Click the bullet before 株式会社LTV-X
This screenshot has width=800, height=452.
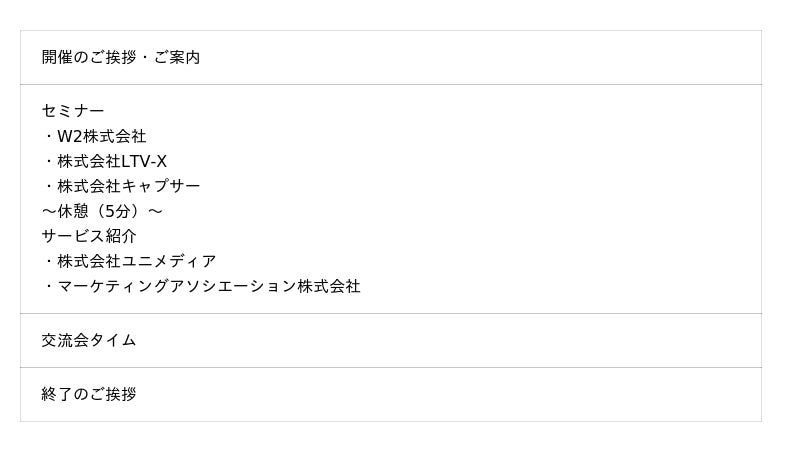(48, 161)
